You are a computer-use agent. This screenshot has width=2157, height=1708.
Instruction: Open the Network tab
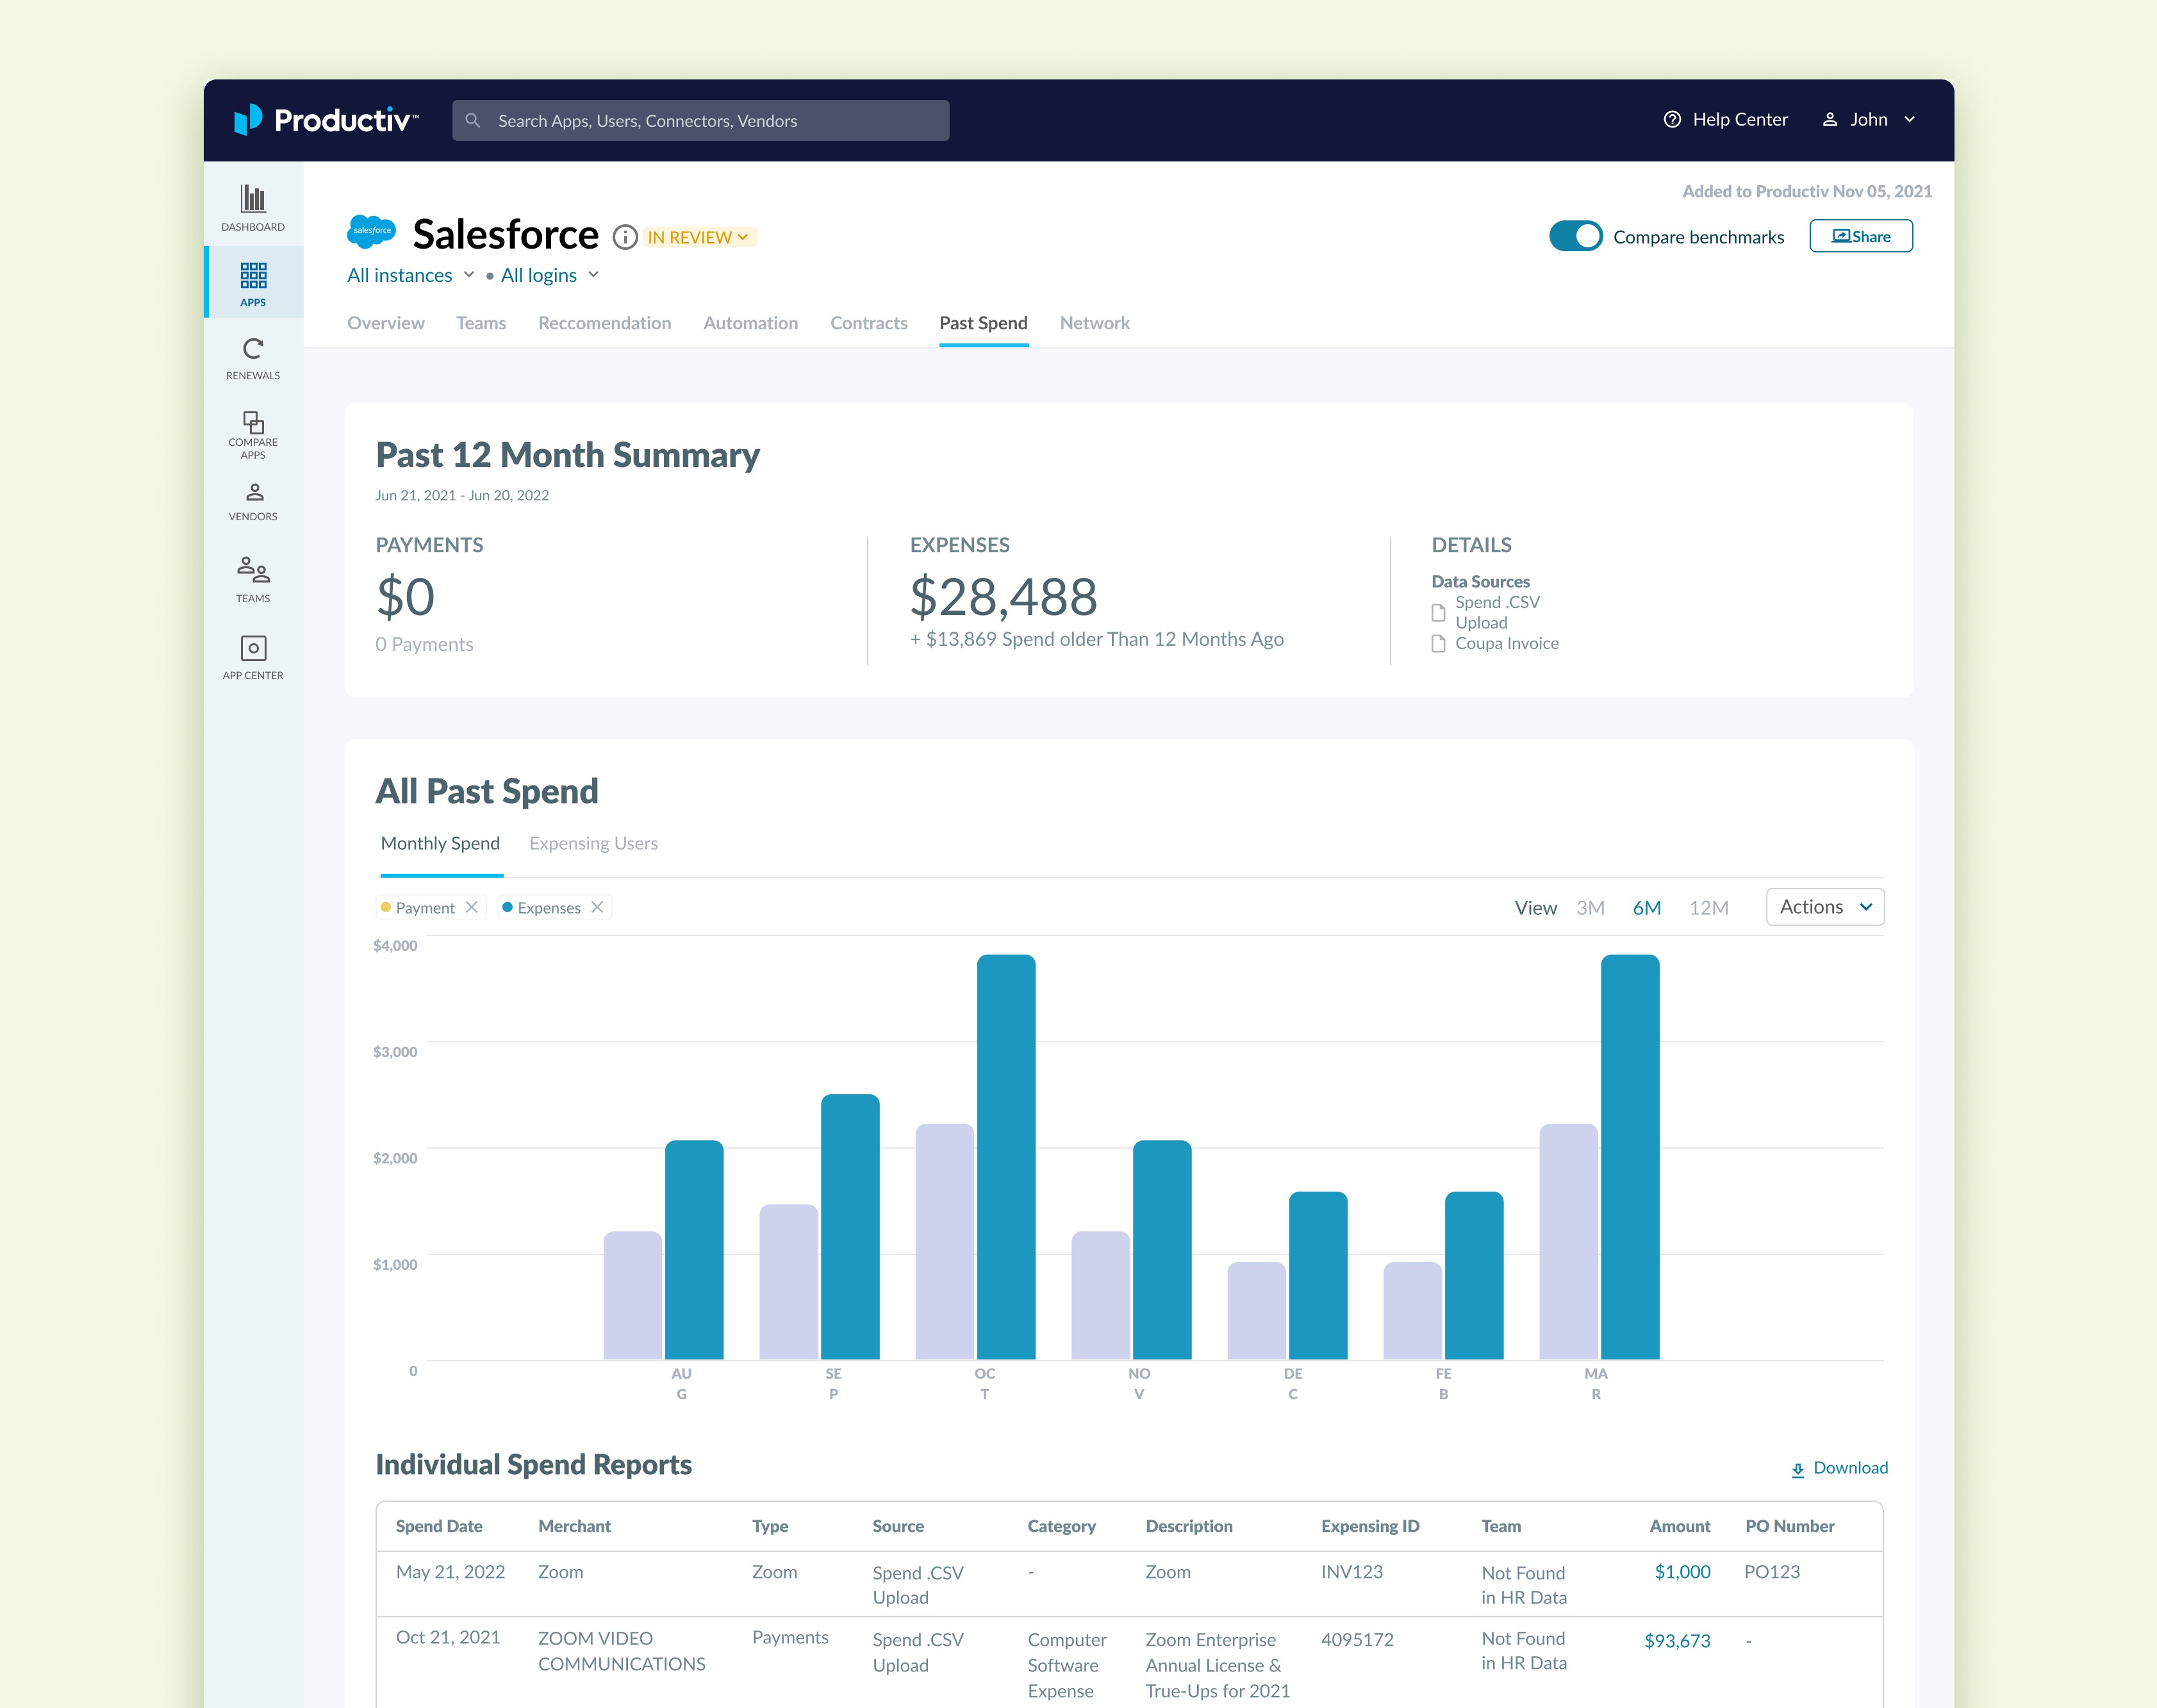click(1095, 323)
